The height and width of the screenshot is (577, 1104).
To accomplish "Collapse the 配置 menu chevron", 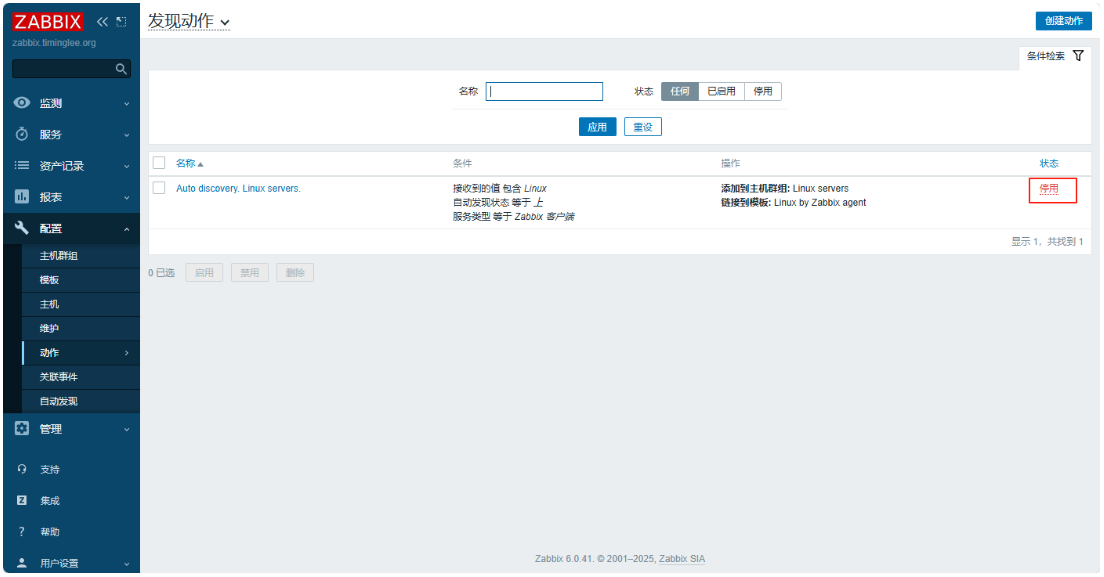I will click(127, 229).
